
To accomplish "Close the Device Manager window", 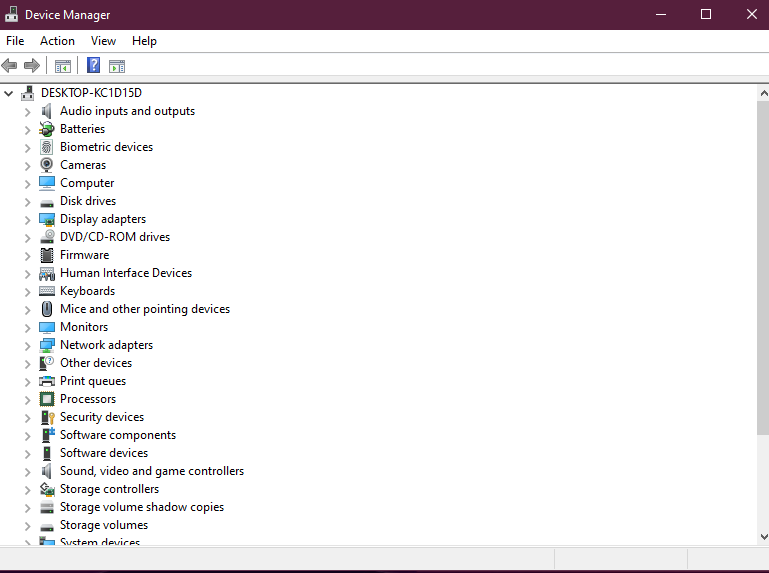I will coord(751,14).
